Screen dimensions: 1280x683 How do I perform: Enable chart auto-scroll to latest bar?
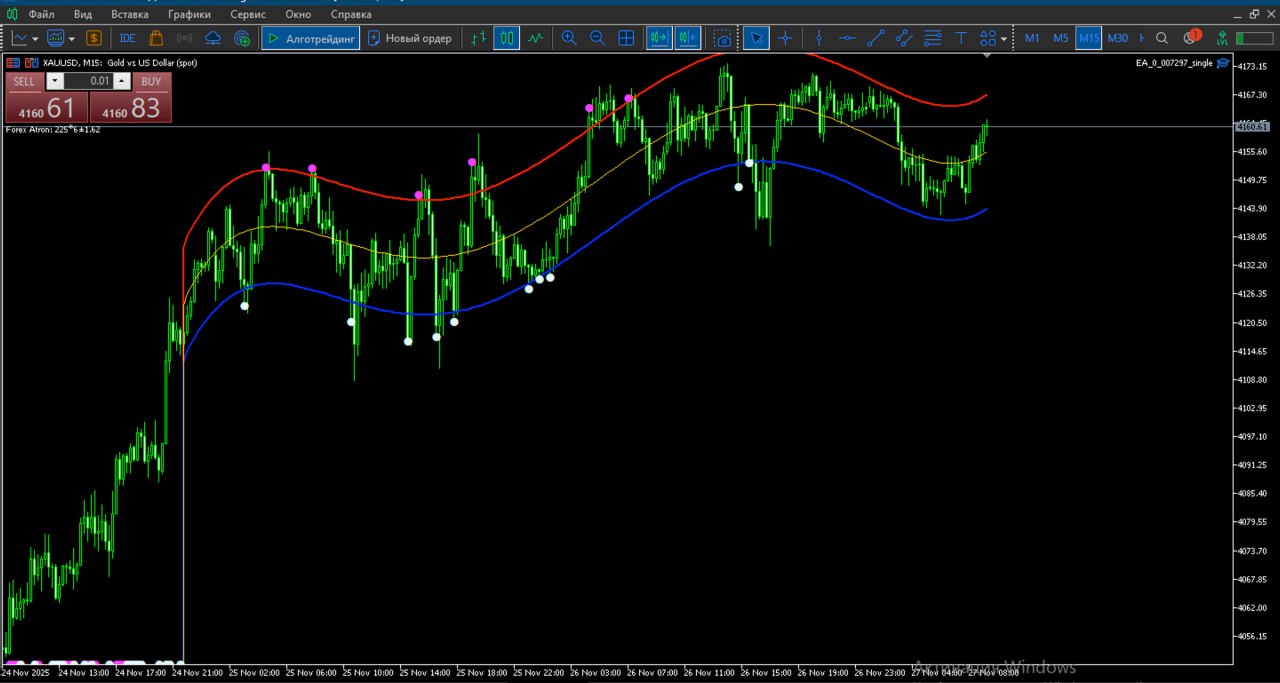(660, 38)
